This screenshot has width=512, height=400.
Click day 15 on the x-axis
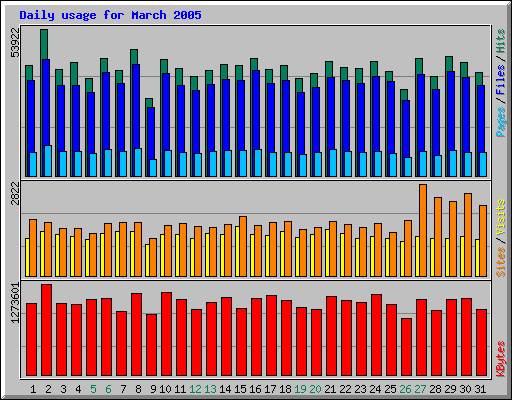click(240, 389)
